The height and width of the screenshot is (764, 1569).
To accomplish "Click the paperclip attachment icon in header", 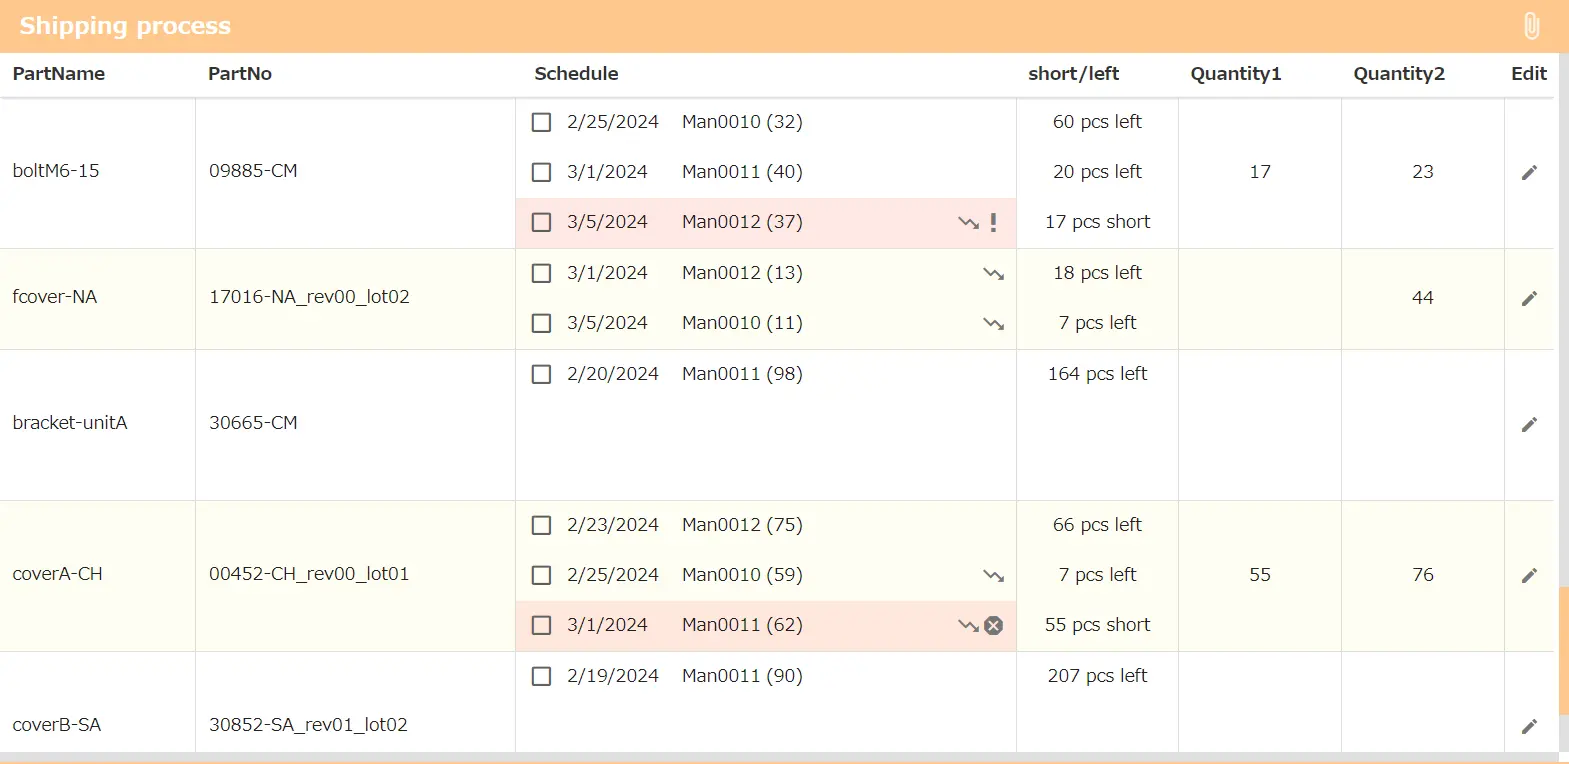I will click(1531, 26).
